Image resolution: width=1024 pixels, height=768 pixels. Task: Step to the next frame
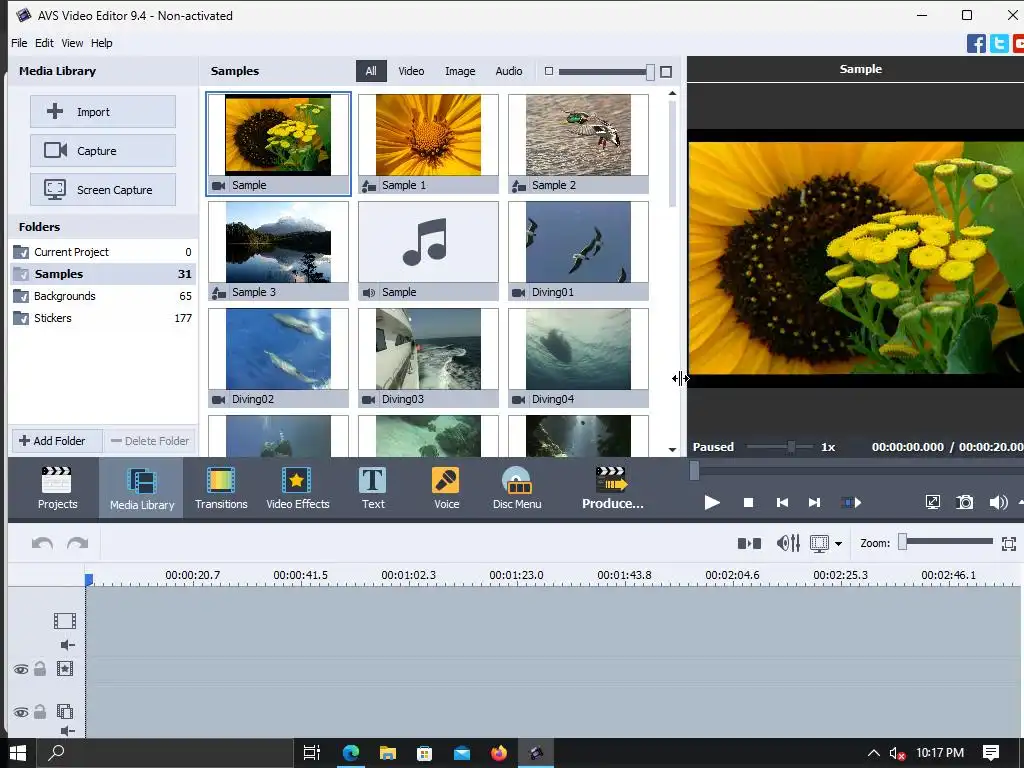(x=814, y=502)
